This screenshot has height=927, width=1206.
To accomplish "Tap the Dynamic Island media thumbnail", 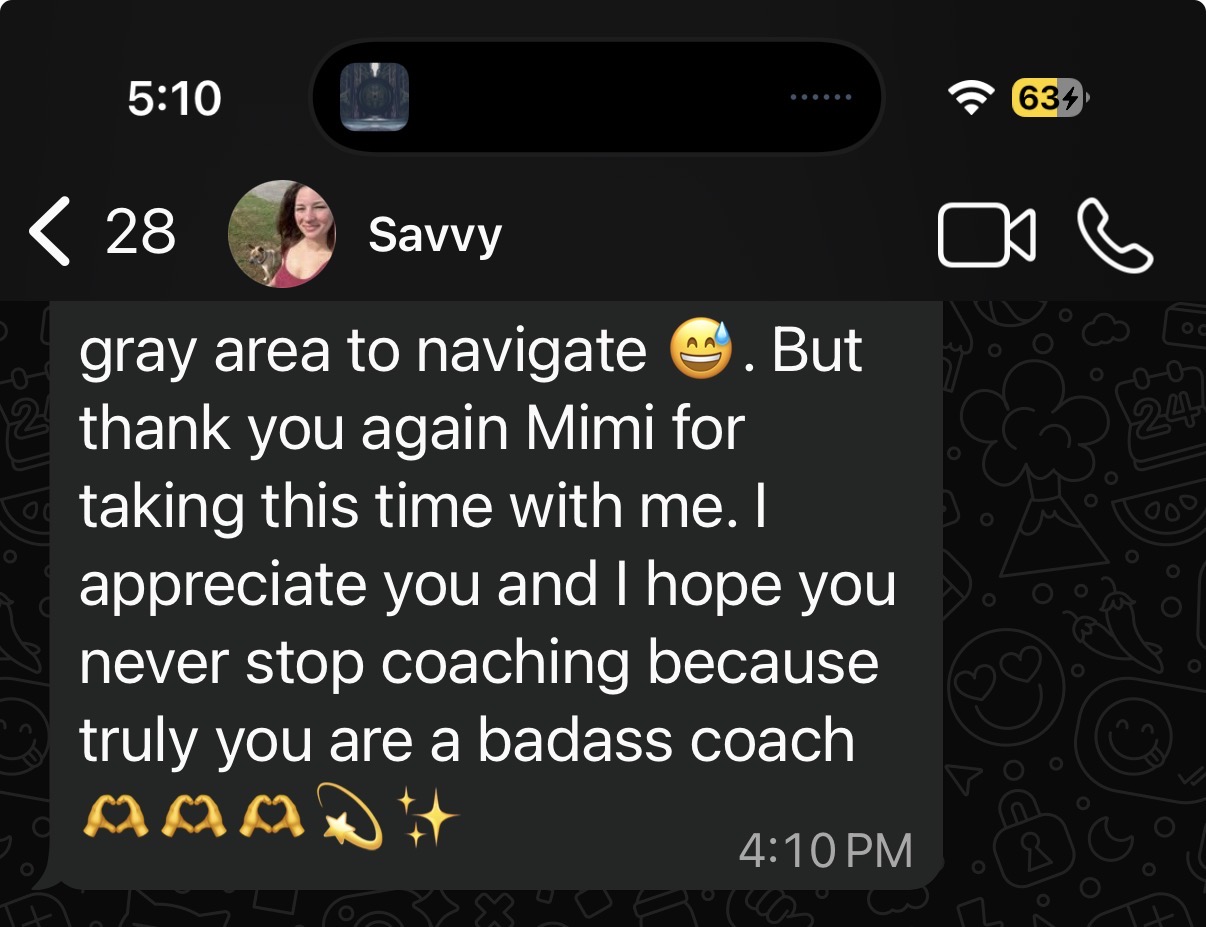I will point(374,97).
